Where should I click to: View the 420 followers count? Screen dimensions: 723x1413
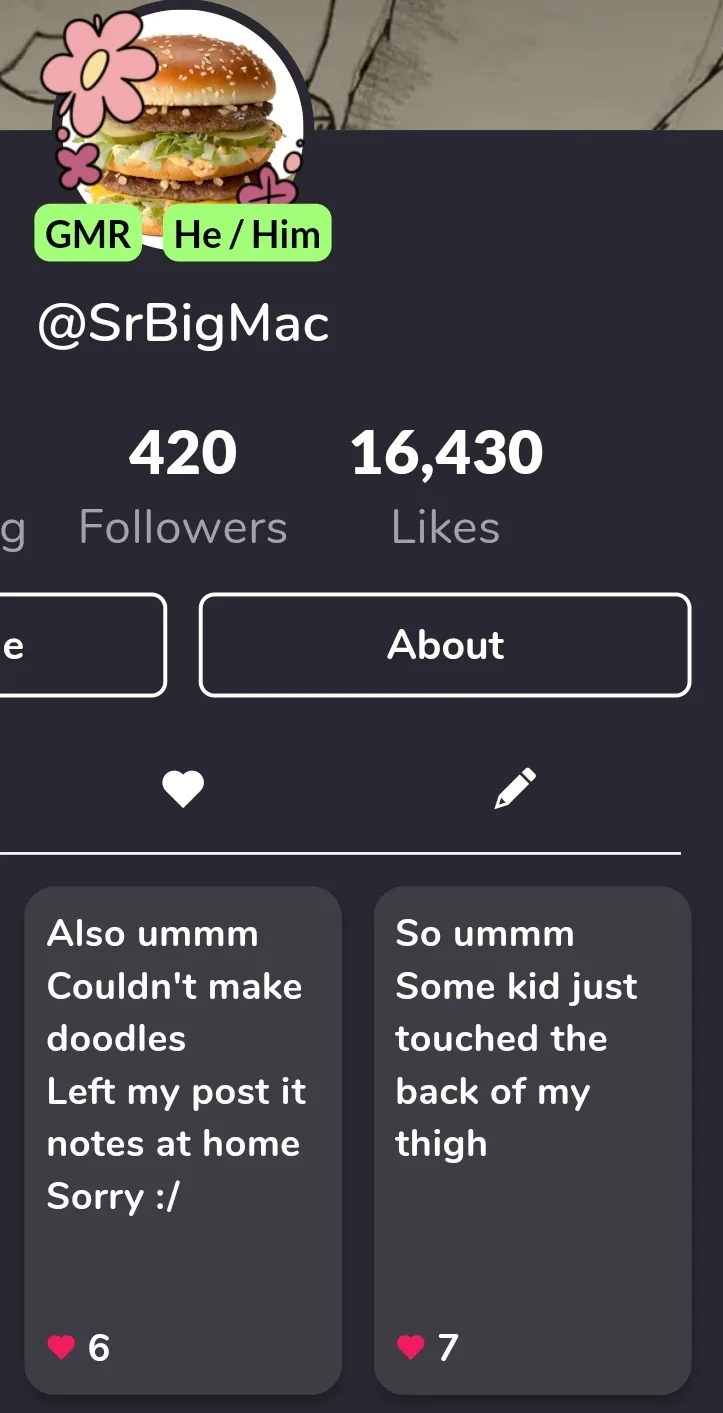pos(183,453)
